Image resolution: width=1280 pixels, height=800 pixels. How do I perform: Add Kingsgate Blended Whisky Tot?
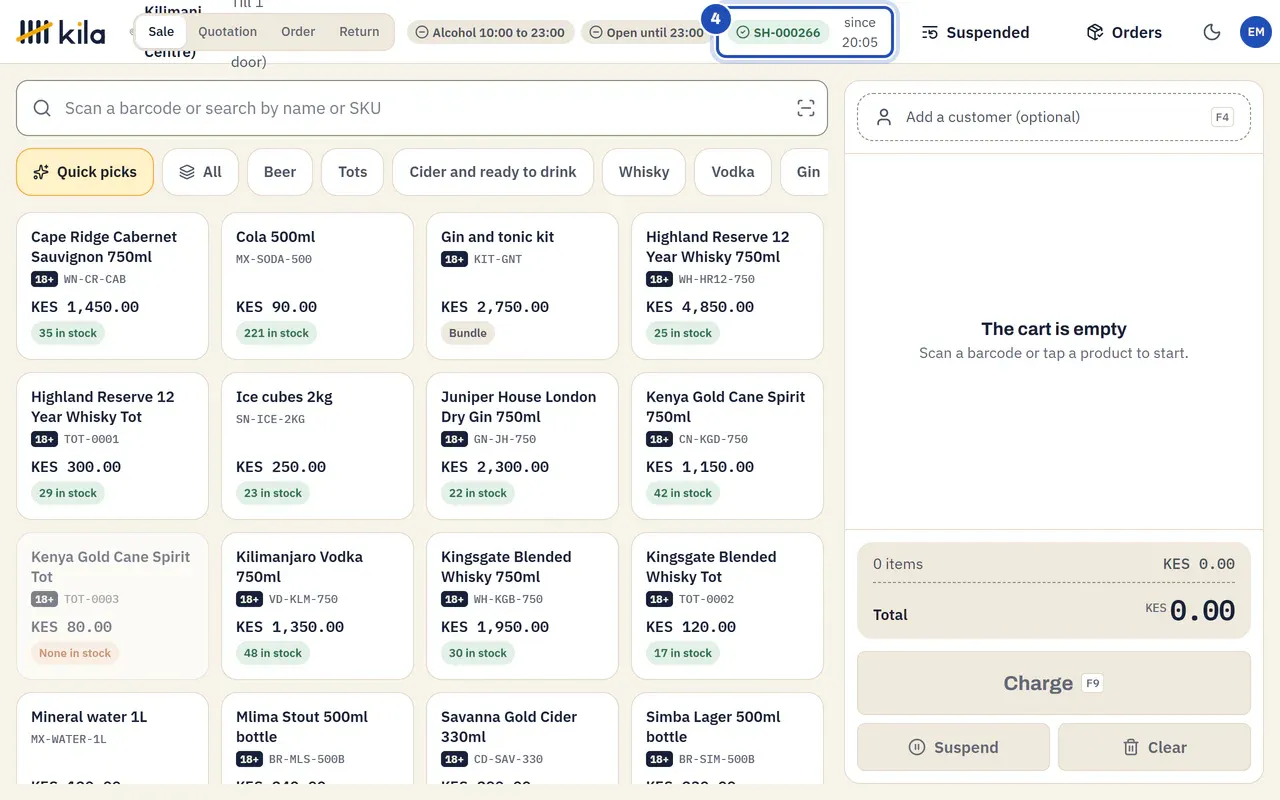pos(727,606)
